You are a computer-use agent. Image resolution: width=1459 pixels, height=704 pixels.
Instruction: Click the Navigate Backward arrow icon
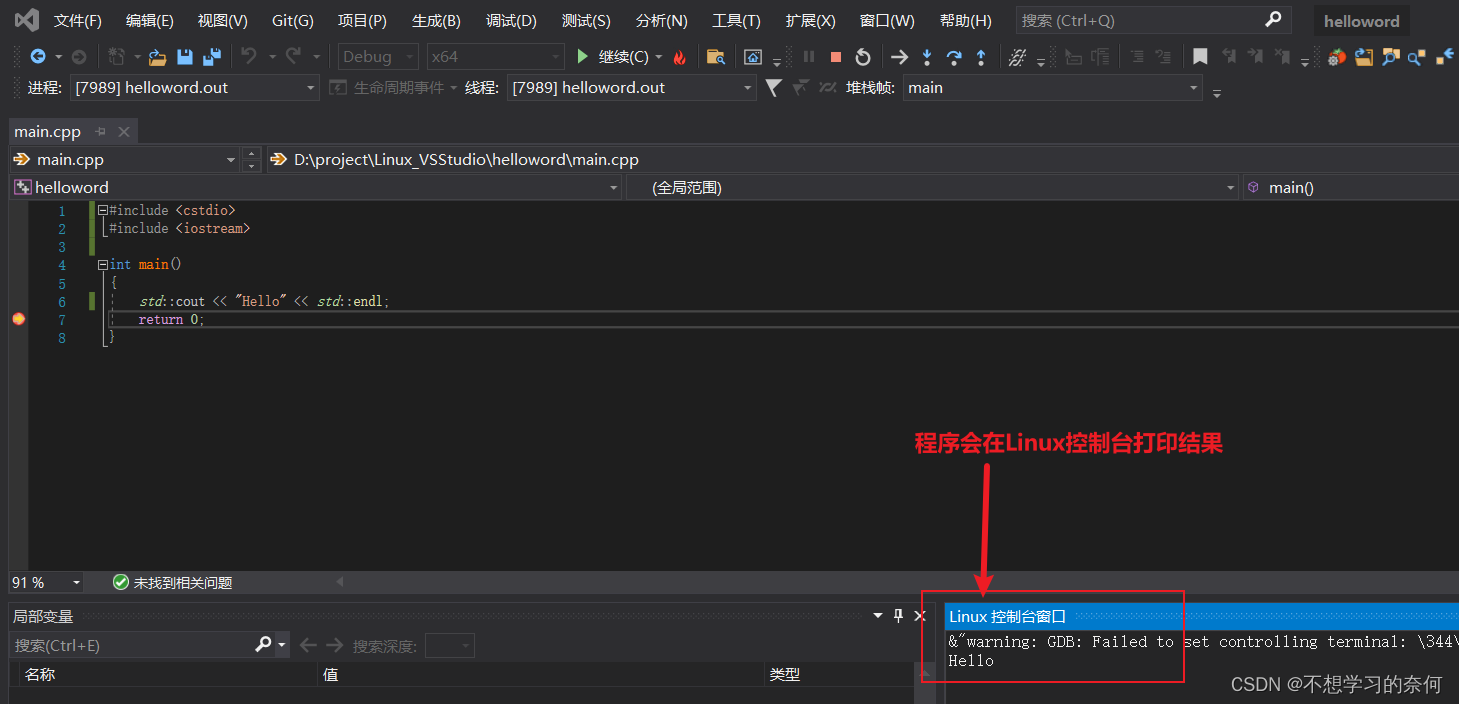pyautogui.click(x=38, y=57)
